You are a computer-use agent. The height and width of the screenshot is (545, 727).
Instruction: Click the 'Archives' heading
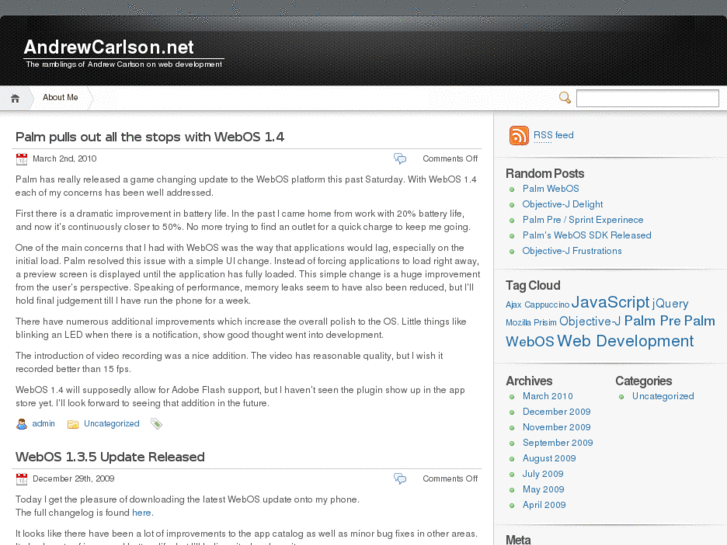[529, 381]
